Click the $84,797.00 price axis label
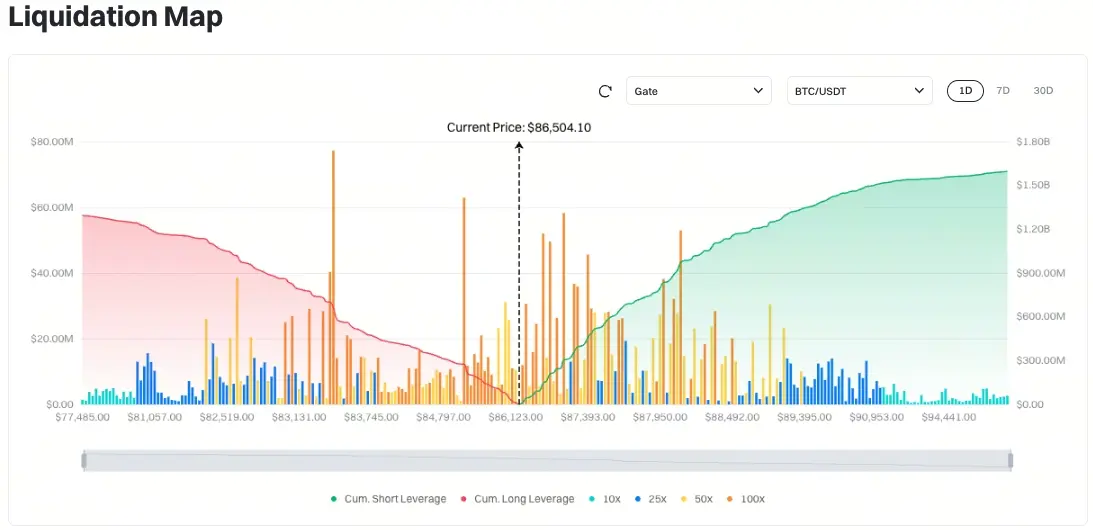Screen dimensions: 1093x530 443,417
